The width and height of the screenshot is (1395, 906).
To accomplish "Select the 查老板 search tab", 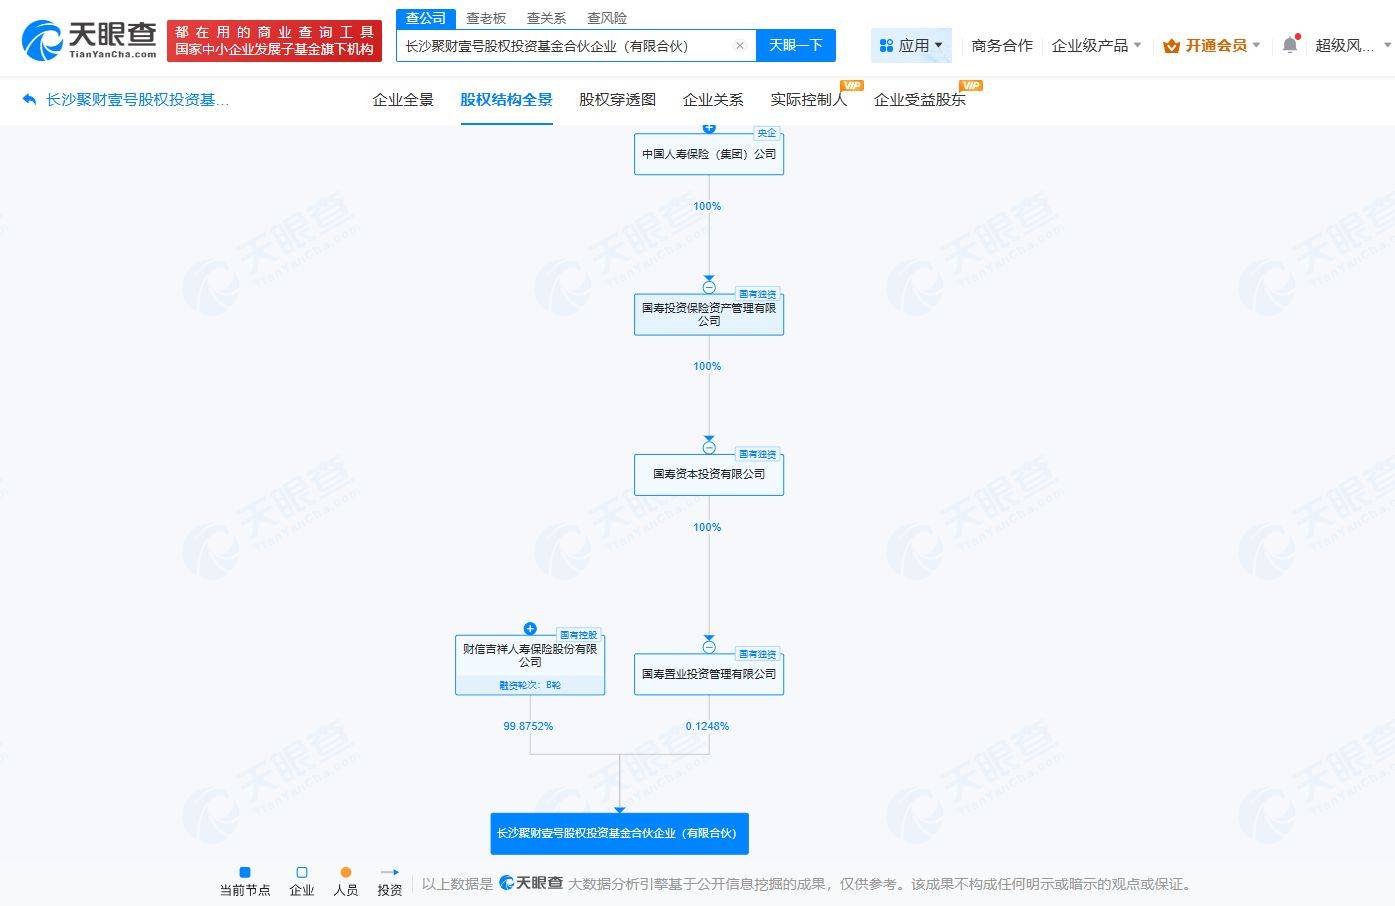I will pos(486,18).
